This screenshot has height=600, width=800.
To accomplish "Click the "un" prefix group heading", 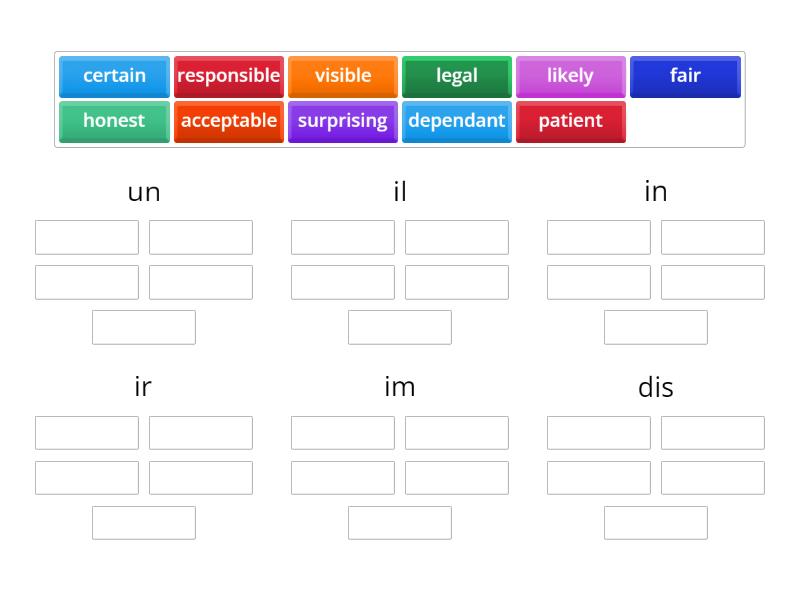I will pos(143,192).
